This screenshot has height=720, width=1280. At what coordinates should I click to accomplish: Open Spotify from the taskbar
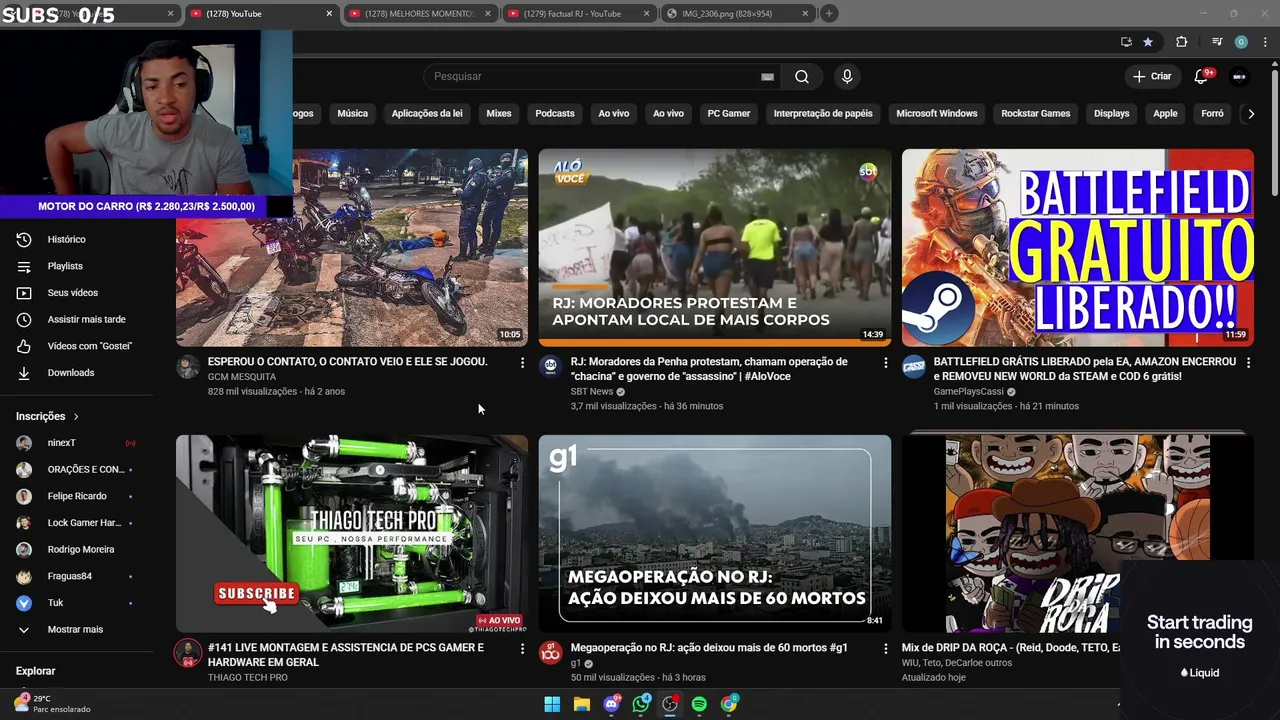[x=699, y=704]
